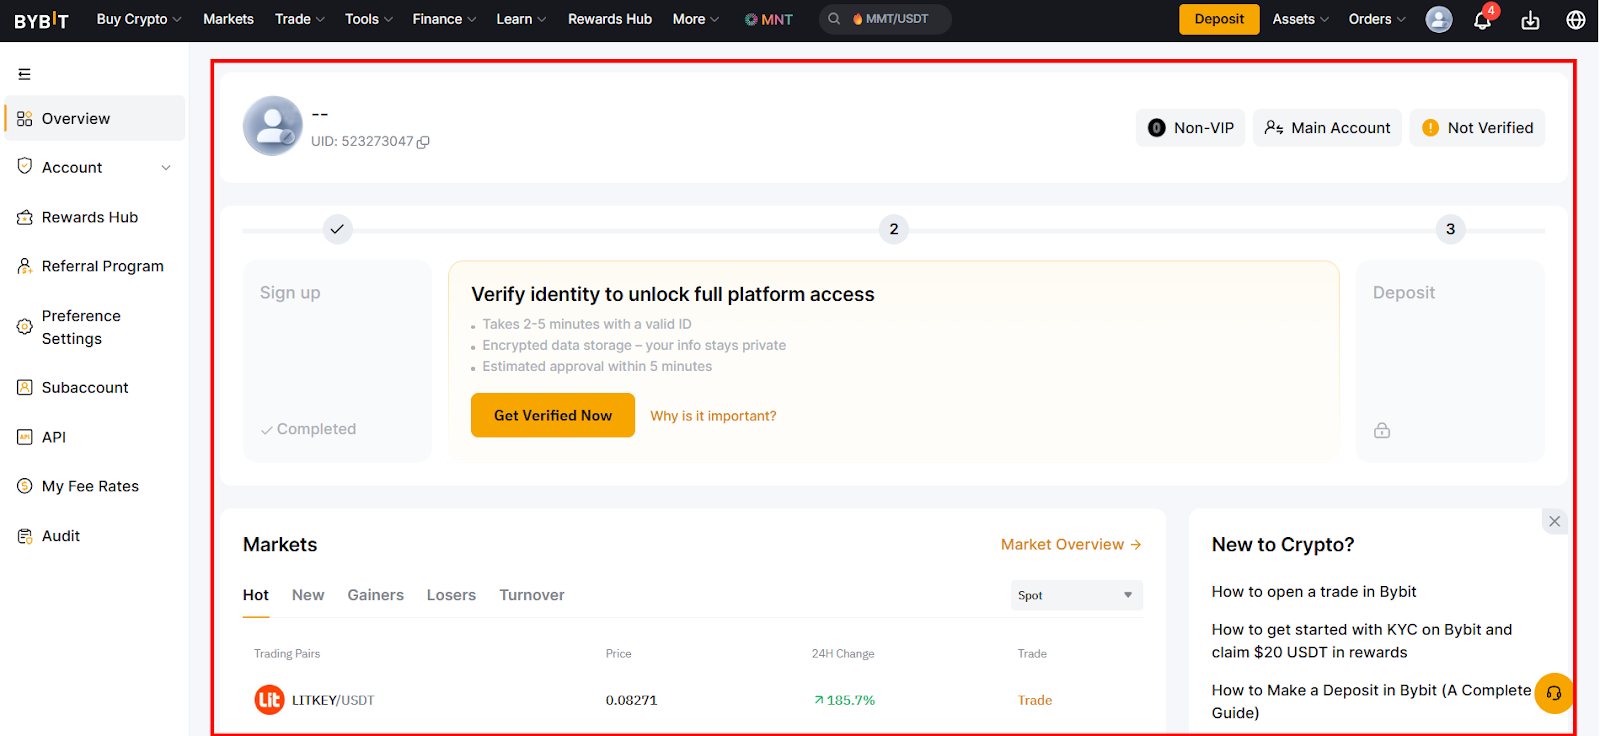The width and height of the screenshot is (1600, 736).
Task: Open the Finance dropdown menu
Action: pos(444,19)
